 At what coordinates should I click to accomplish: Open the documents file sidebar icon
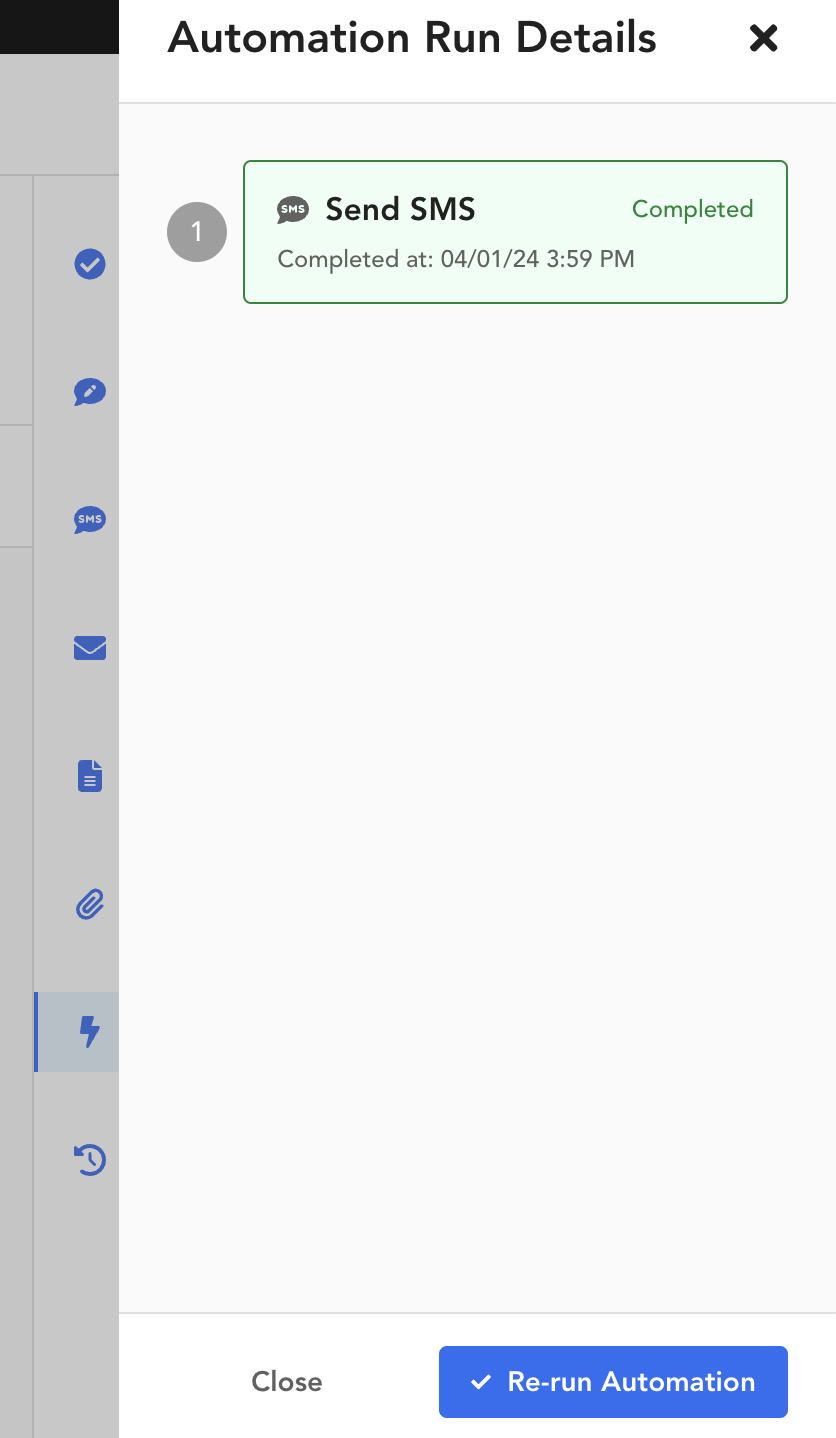click(x=90, y=776)
